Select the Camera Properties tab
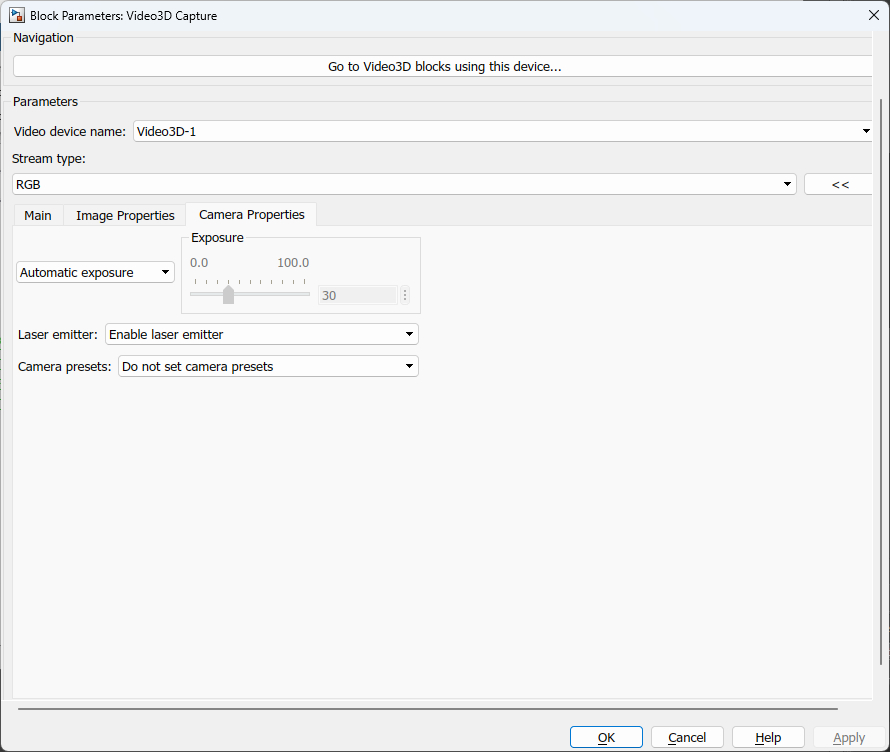 pyautogui.click(x=250, y=214)
